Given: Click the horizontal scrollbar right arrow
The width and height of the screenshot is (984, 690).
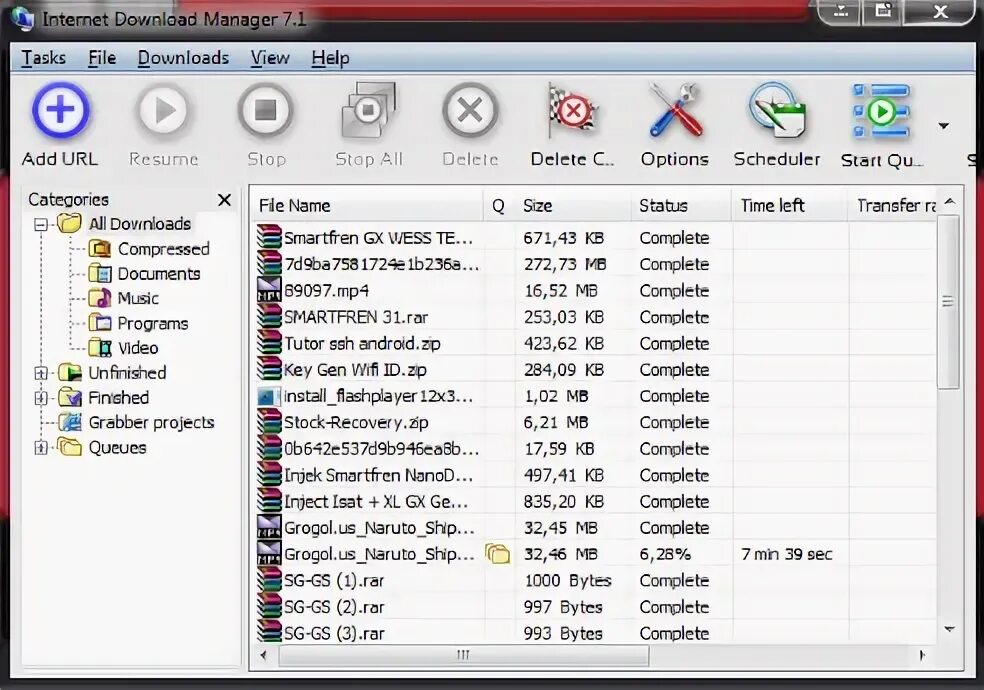Looking at the screenshot, I should coord(922,656).
